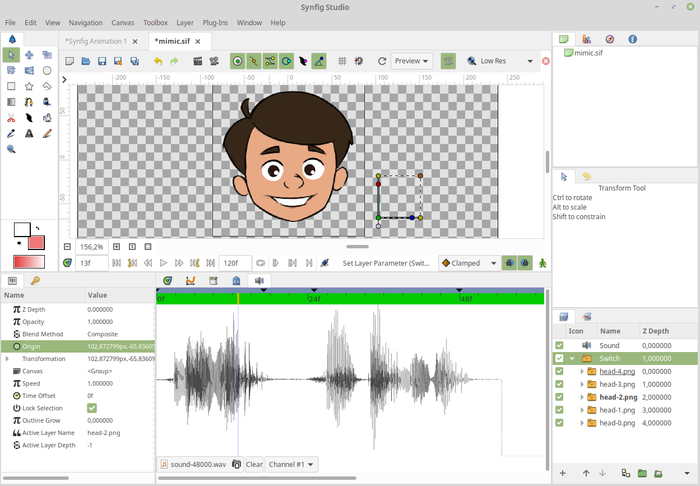The image size is (700, 486).
Task: Select the Star tool in toolbox
Action: [x=29, y=86]
